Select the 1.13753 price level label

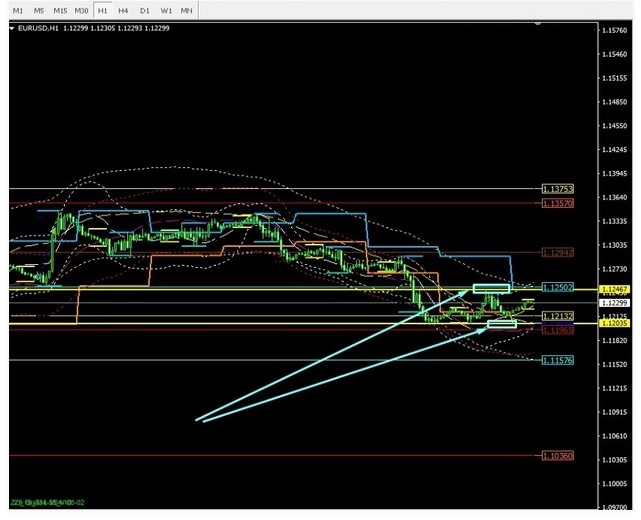pos(558,189)
